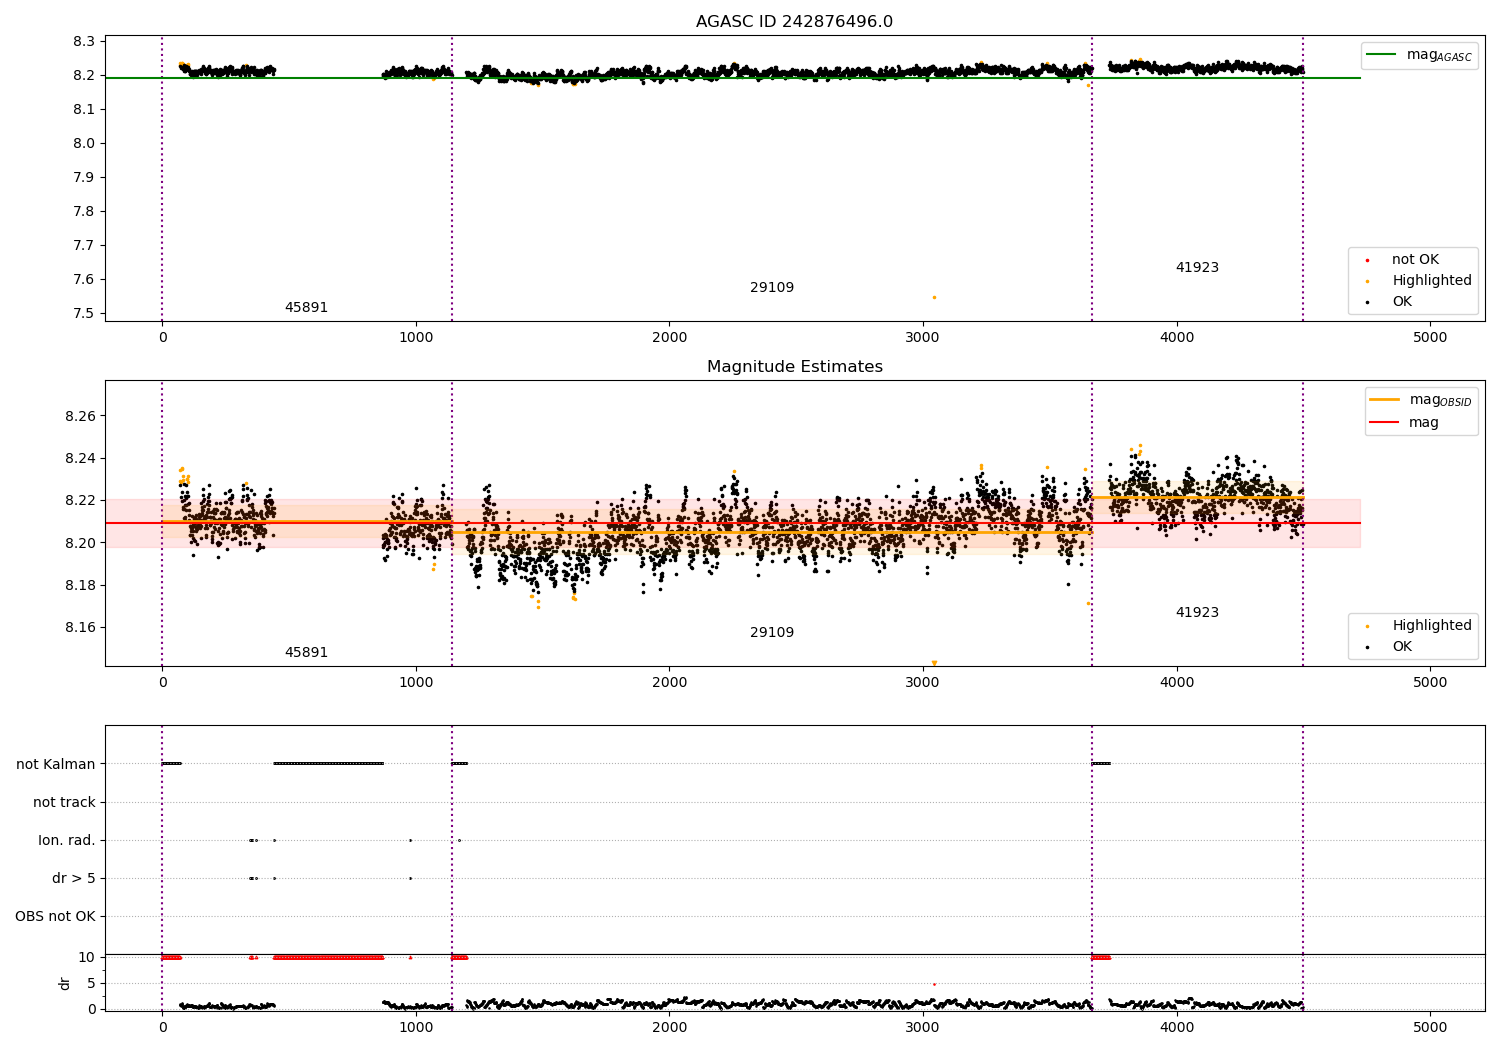Click the "dr" y-axis label in bottom plot
1500x1050 pixels.
[x=65, y=983]
